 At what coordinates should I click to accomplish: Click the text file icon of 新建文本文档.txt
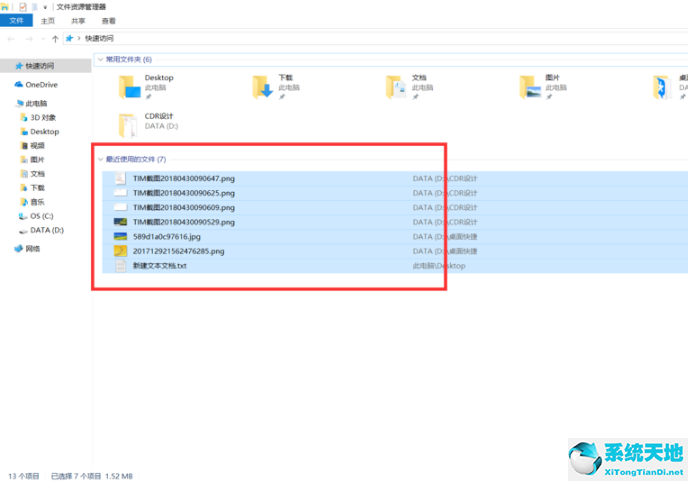click(121, 266)
